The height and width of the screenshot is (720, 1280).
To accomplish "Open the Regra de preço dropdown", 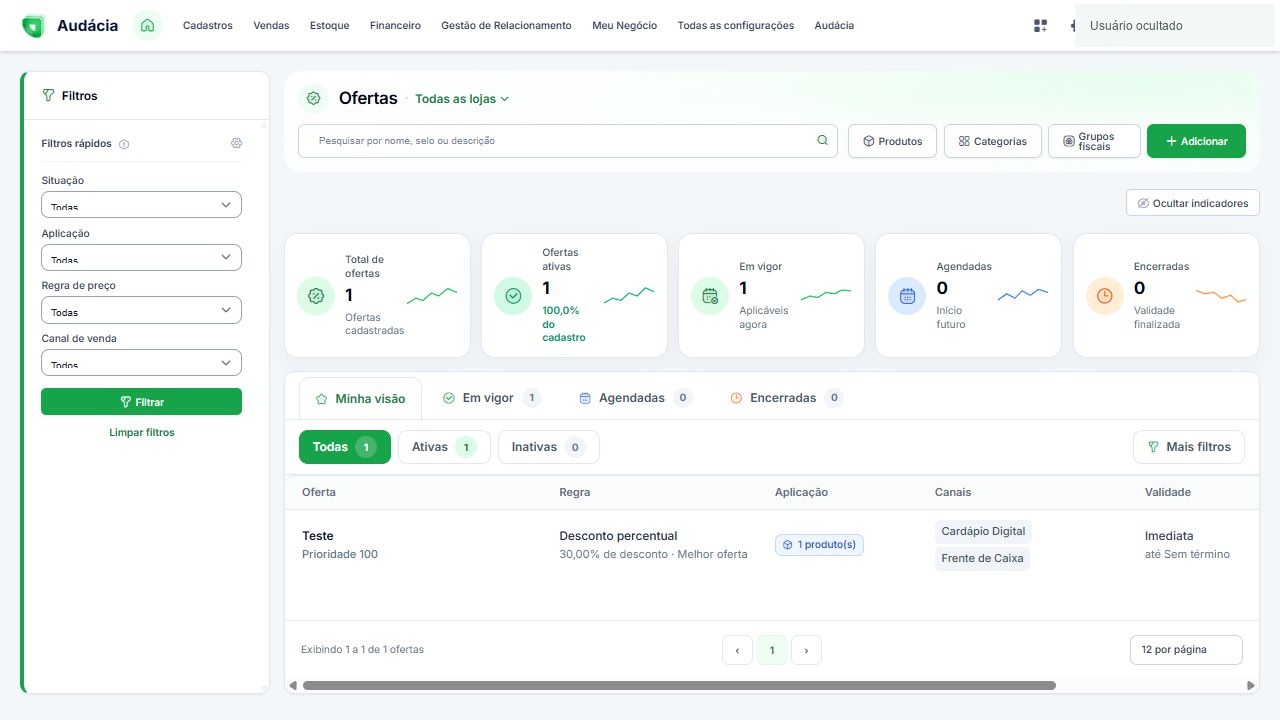I will click(141, 310).
